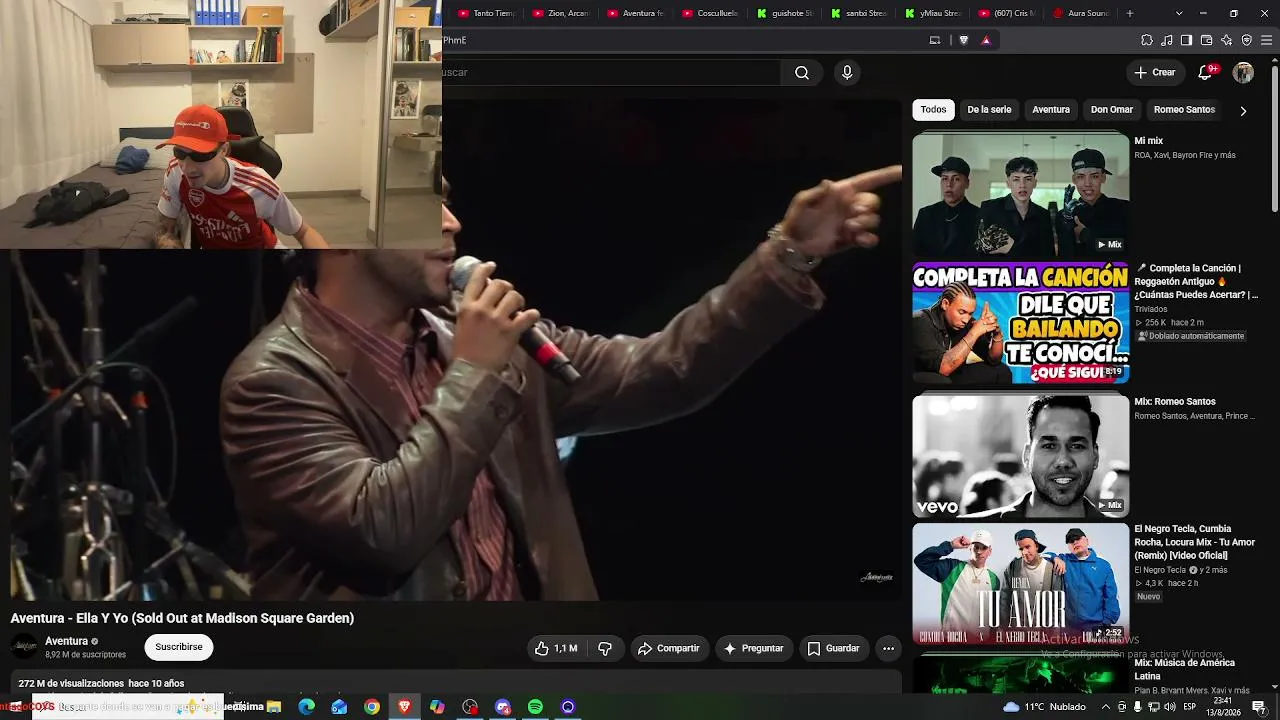Open a new browser tab with plus
This screenshot has height=720, width=1280.
pyautogui.click(x=1130, y=13)
